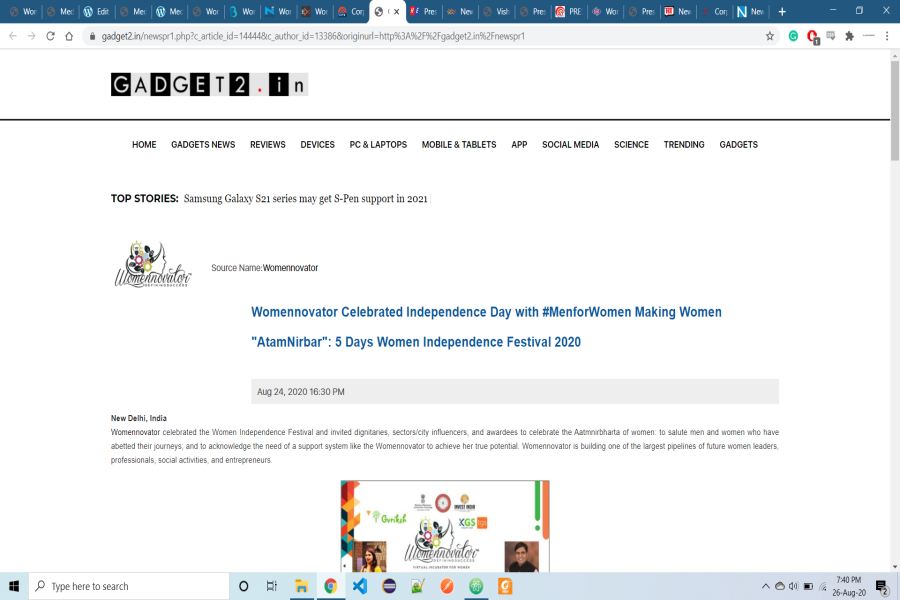Click the article date Aug 24, 2020

click(301, 392)
